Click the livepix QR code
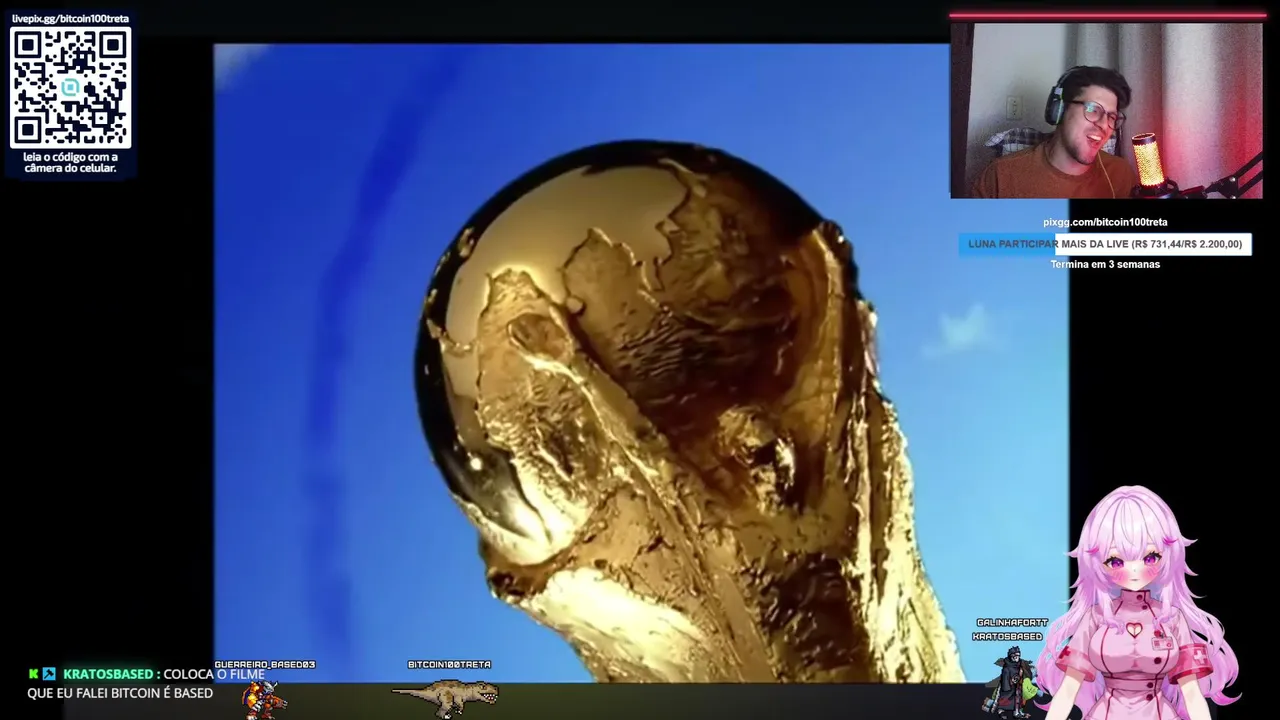Image resolution: width=1280 pixels, height=720 pixels. [70, 87]
